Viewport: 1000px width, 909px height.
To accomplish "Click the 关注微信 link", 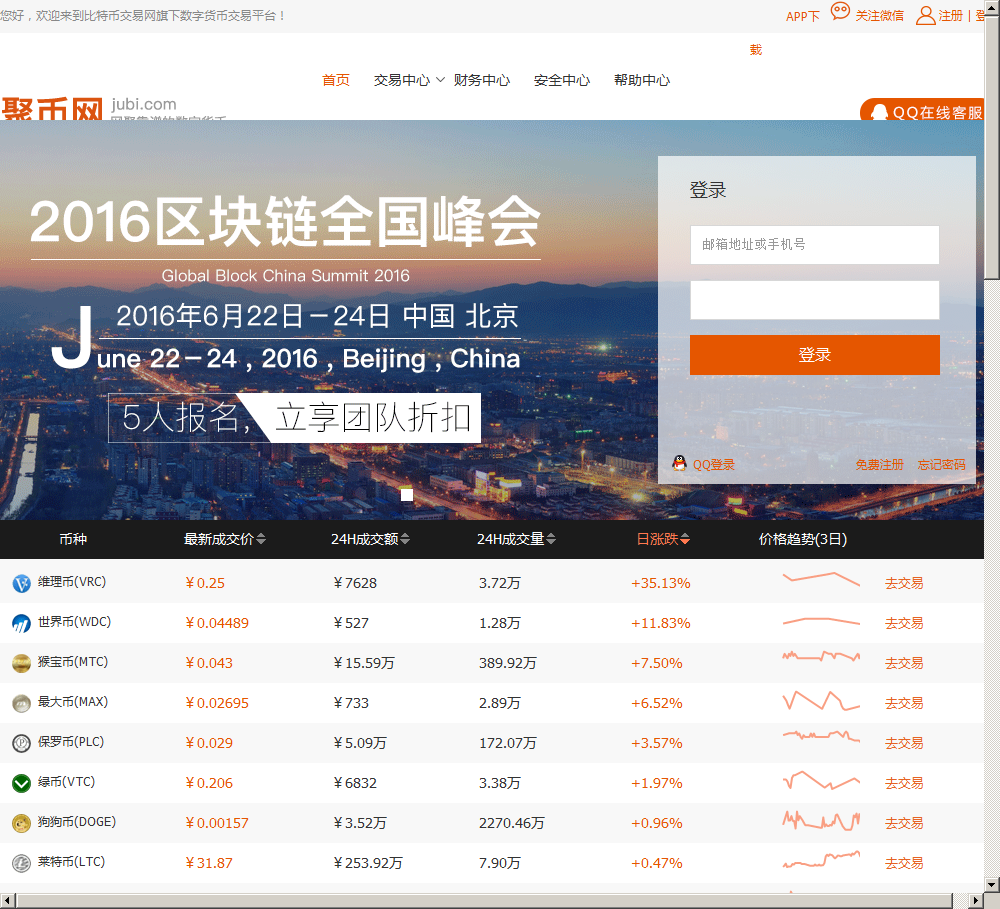I will click(879, 15).
